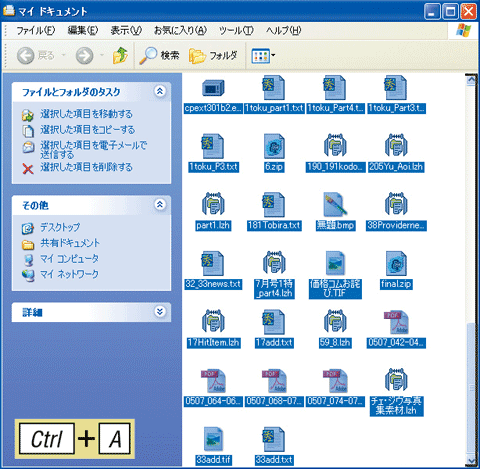Click 選択した項目を電子メールで送信する link
Image resolution: width=480 pixels, height=469 pixels.
click(94, 150)
